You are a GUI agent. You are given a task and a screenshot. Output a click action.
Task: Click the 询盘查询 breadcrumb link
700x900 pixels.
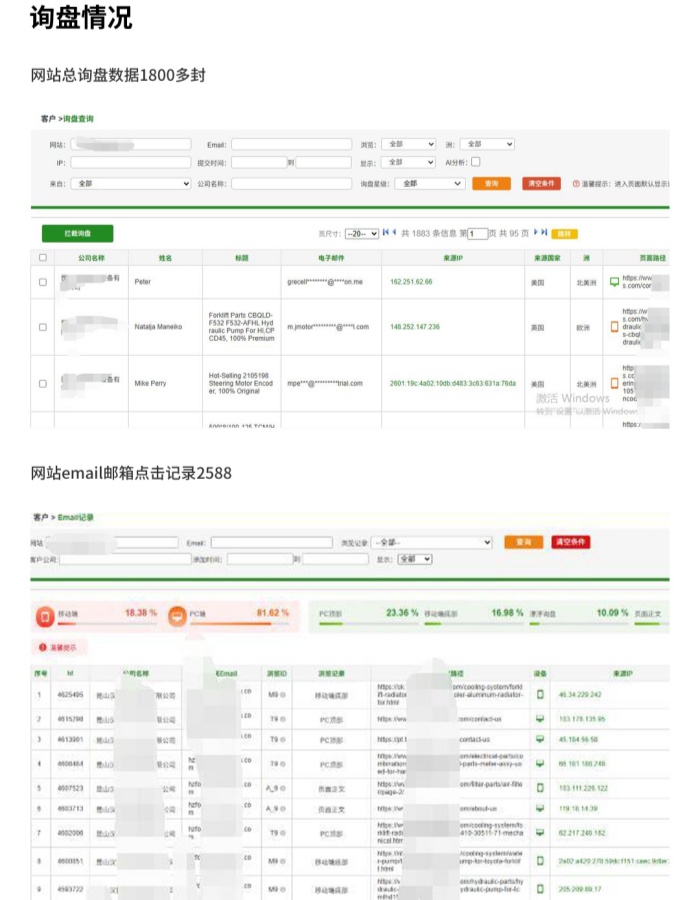[78, 119]
